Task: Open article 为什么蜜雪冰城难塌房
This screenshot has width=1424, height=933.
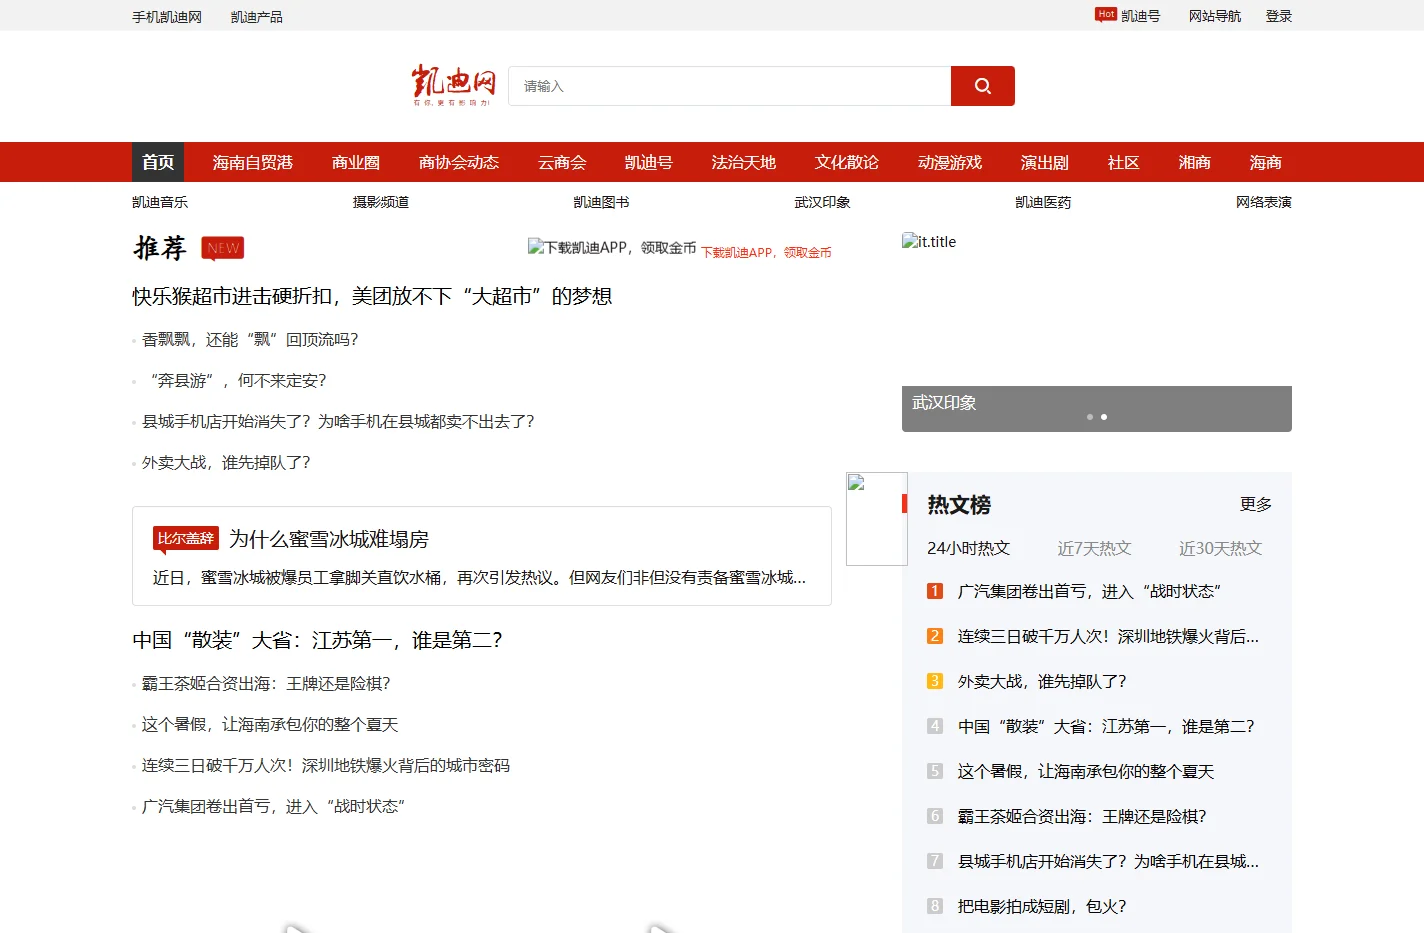Action: 329,539
